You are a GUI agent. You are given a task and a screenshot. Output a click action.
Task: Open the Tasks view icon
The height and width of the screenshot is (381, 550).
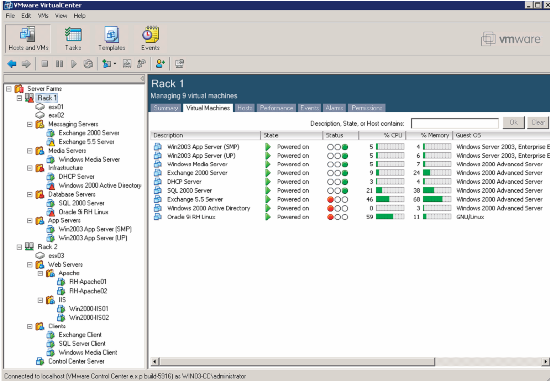pos(73,39)
